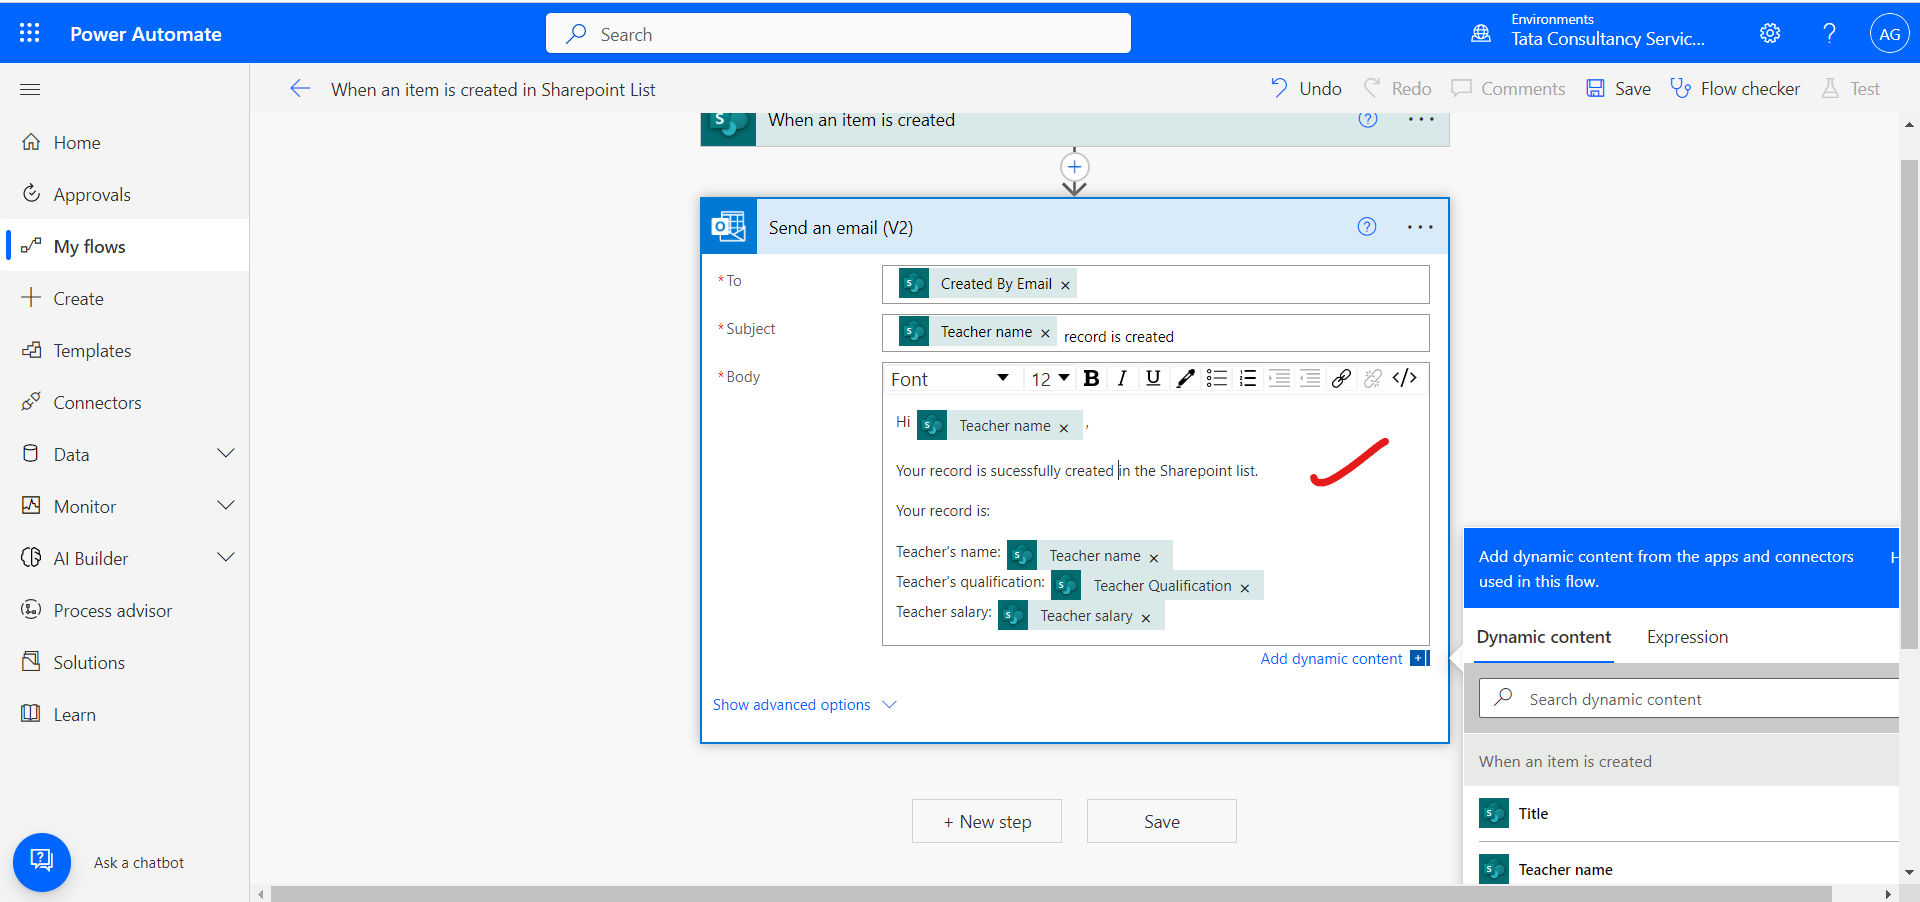The image size is (1920, 902).
Task: Open Send an email action ellipsis menu
Action: [x=1419, y=227]
